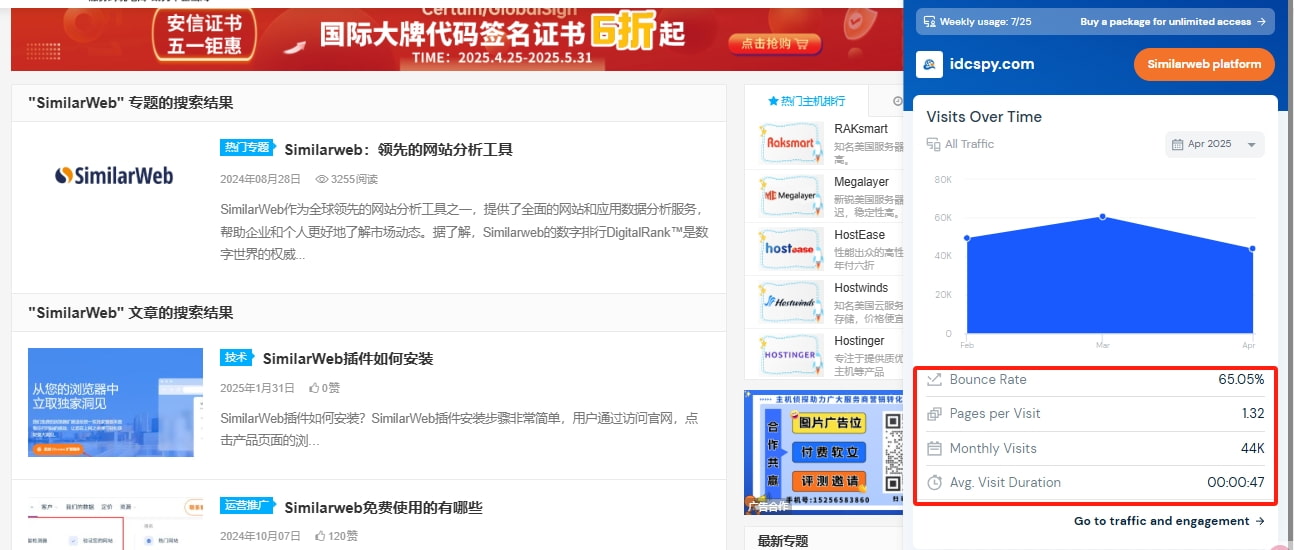Click the Bounce Rate metric icon

tap(934, 379)
